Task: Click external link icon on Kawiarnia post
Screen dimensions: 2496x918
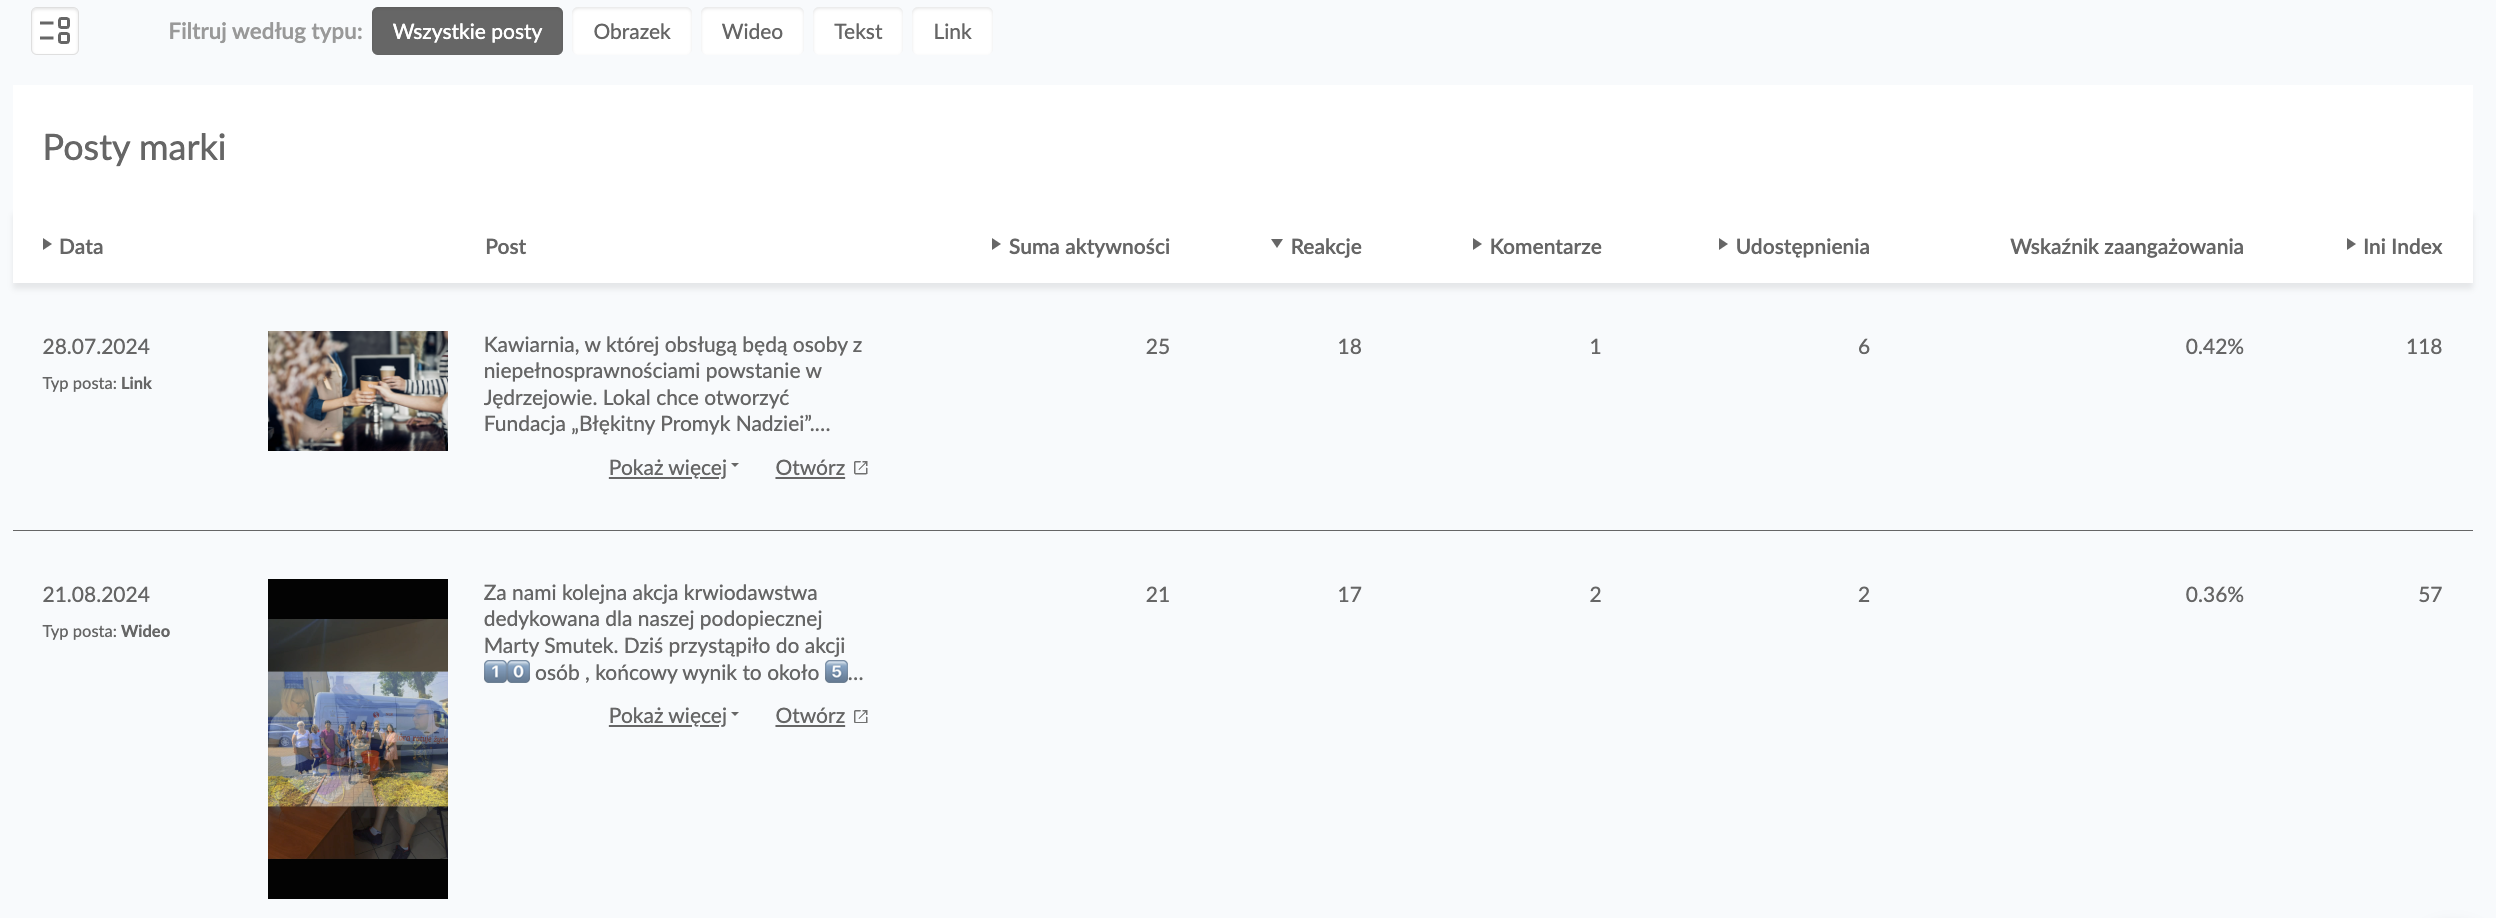Action: (x=861, y=468)
